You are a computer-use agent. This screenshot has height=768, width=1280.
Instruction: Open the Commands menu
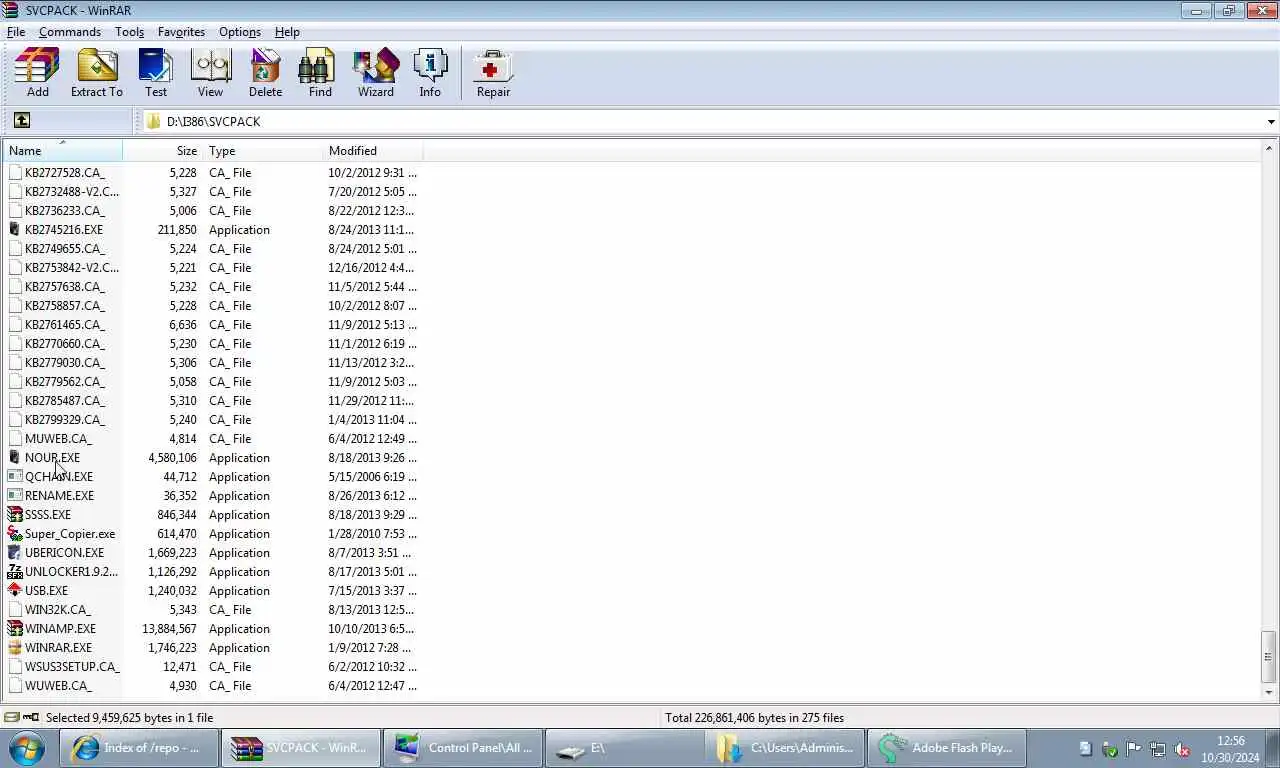[x=70, y=32]
